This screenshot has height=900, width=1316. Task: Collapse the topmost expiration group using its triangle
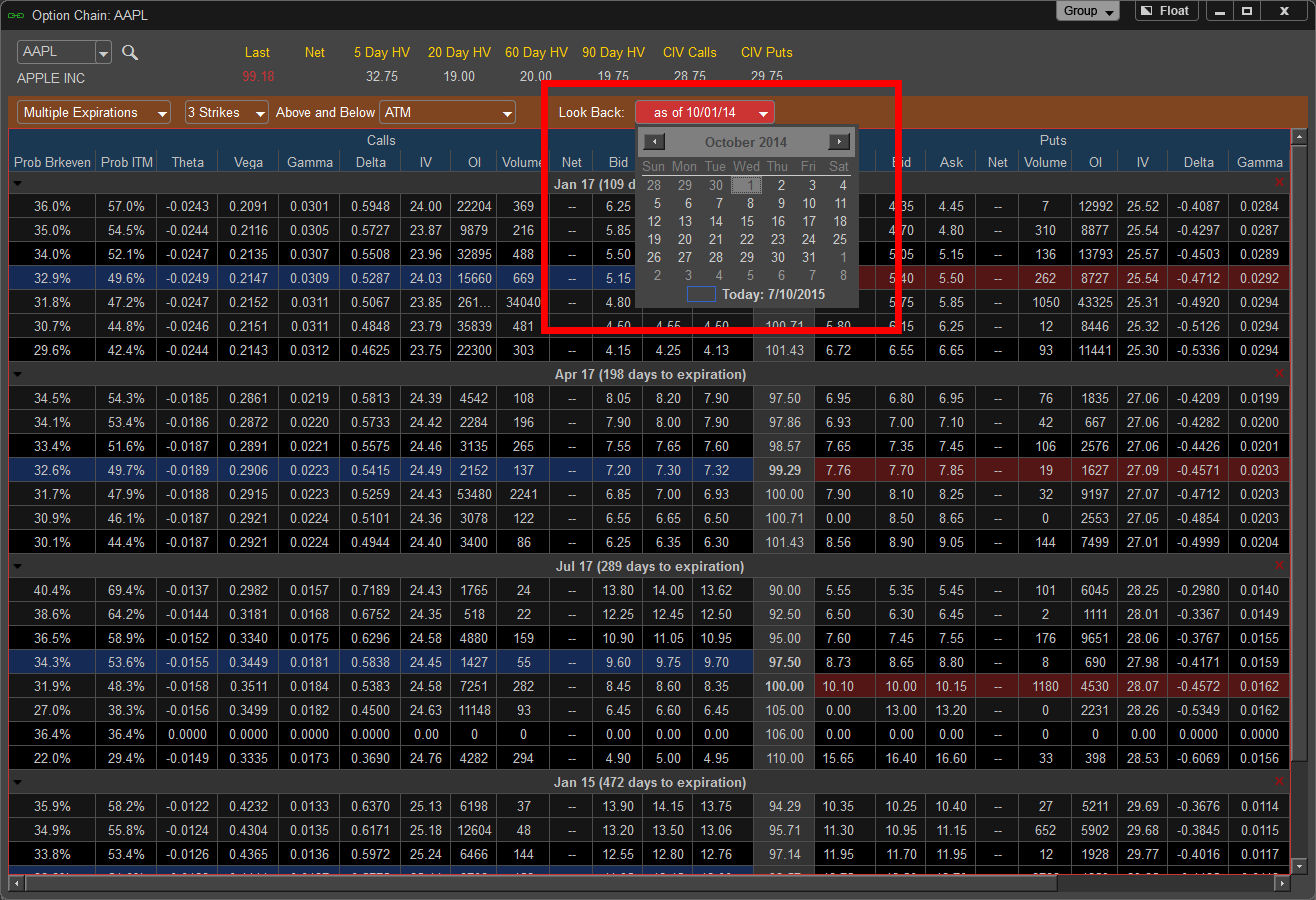(x=17, y=184)
